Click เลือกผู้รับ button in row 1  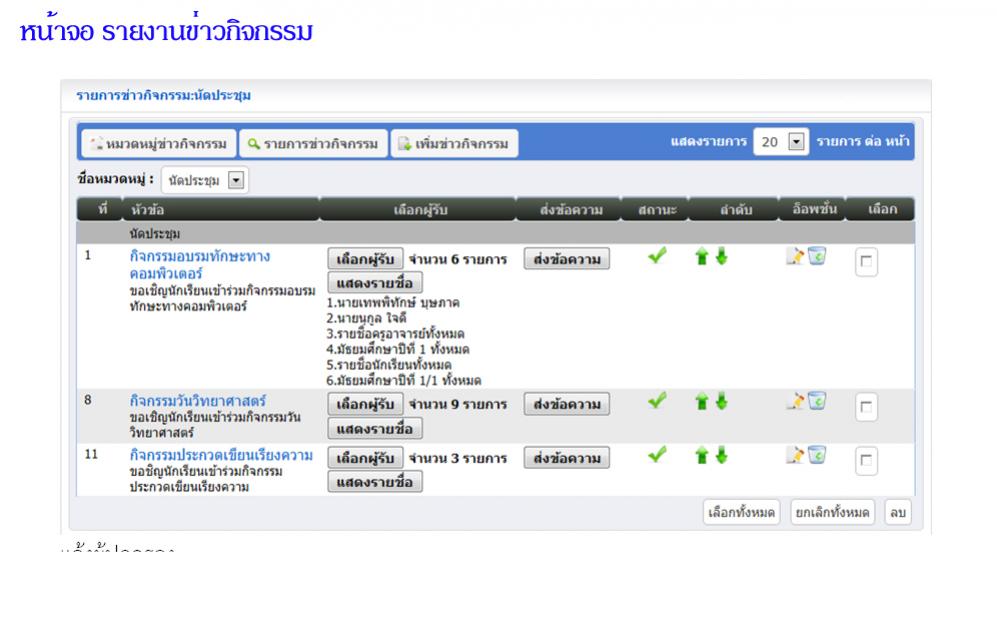(x=366, y=259)
